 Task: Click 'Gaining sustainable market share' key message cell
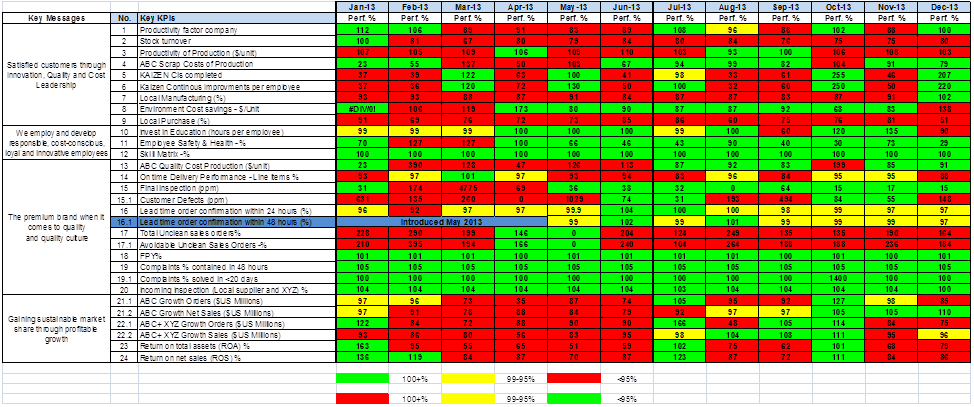[x=57, y=327]
